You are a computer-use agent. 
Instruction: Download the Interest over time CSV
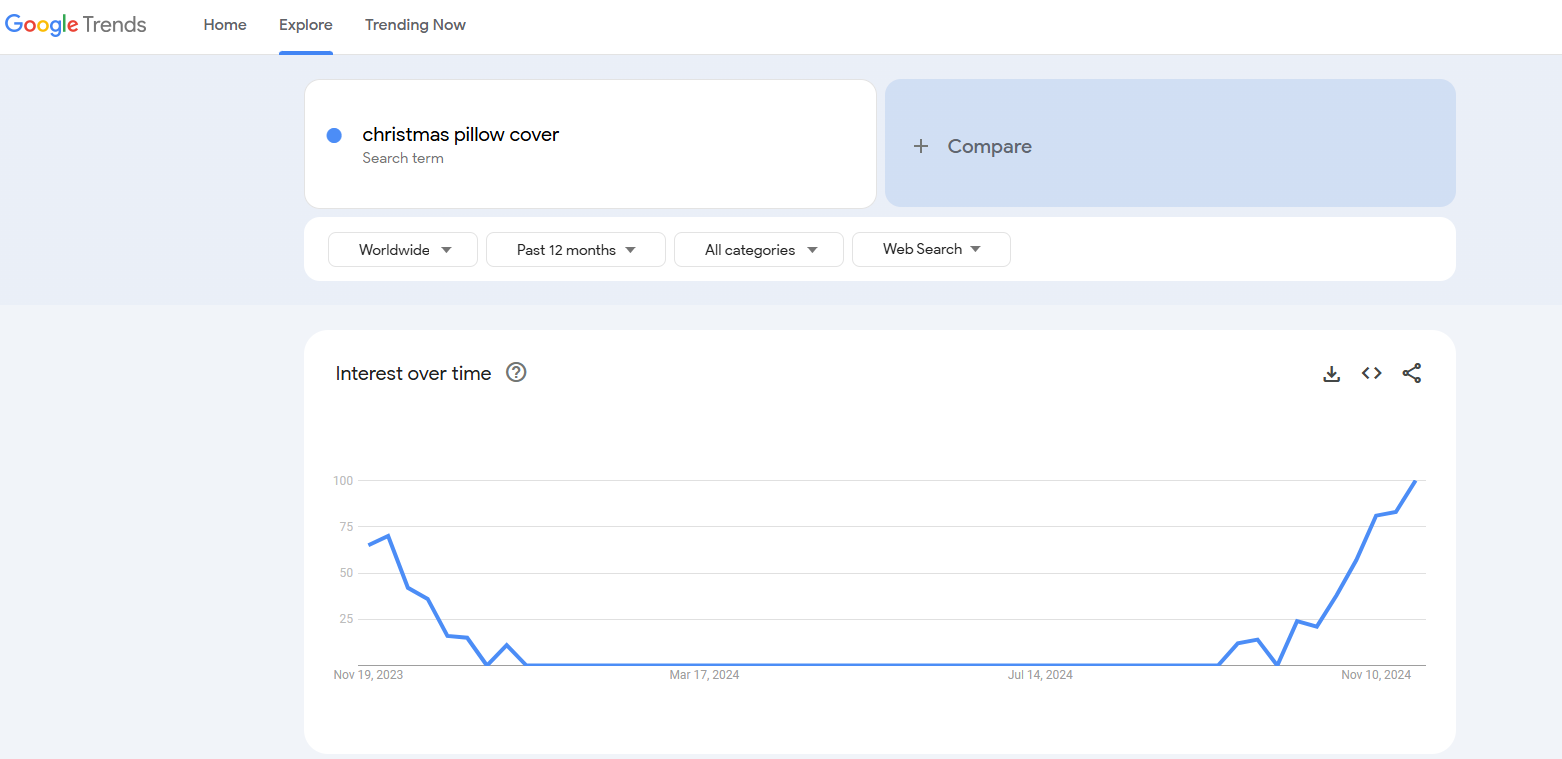[x=1331, y=374]
